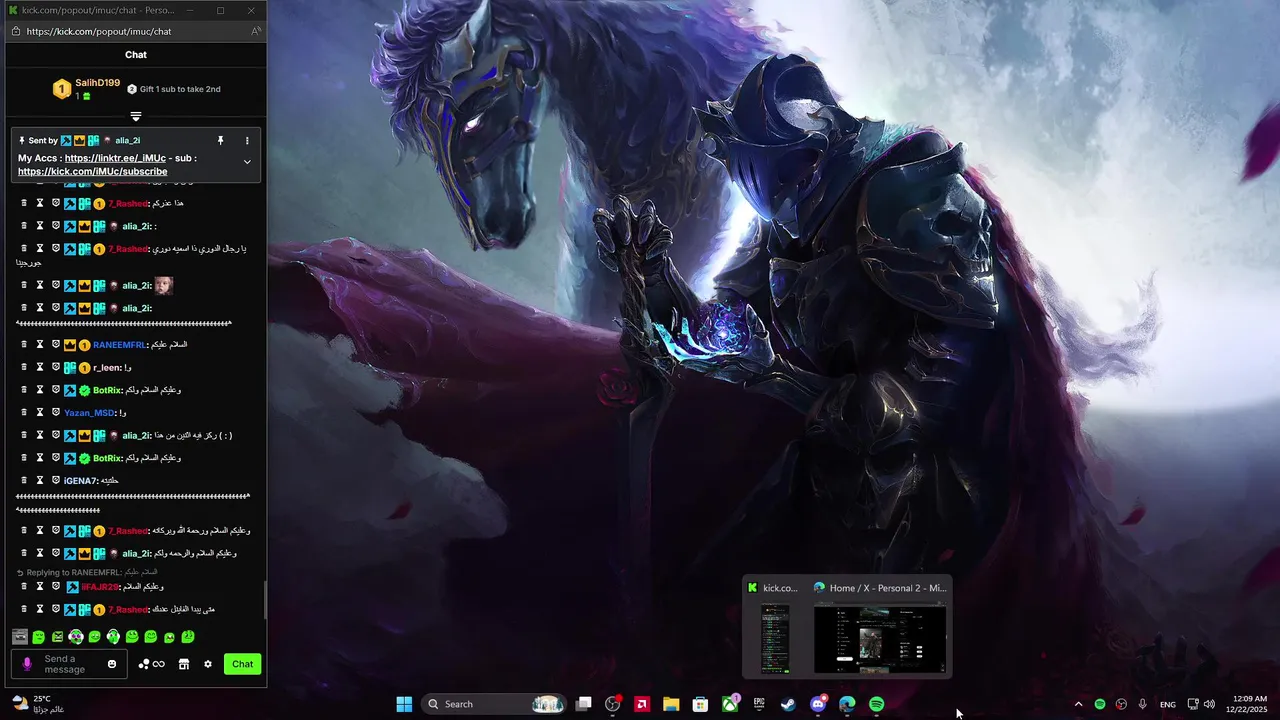Open username iGENA7 in chat
1280x720 pixels.
[80, 481]
